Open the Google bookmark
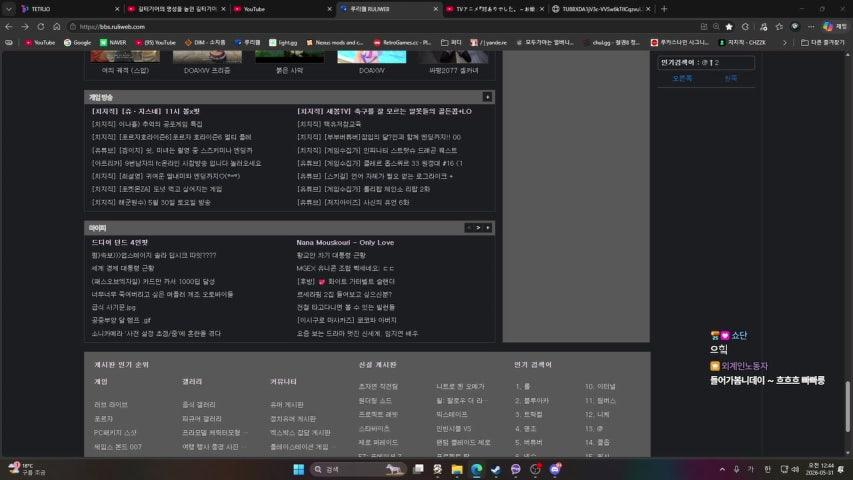Screen dimensions: 853x480 tap(77, 42)
